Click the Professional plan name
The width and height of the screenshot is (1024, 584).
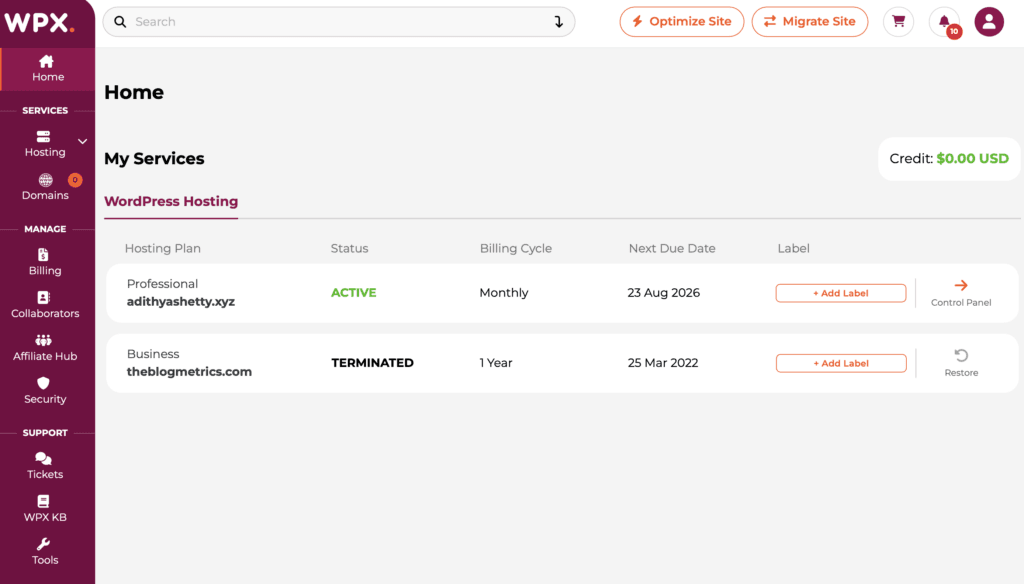pyautogui.click(x=162, y=284)
